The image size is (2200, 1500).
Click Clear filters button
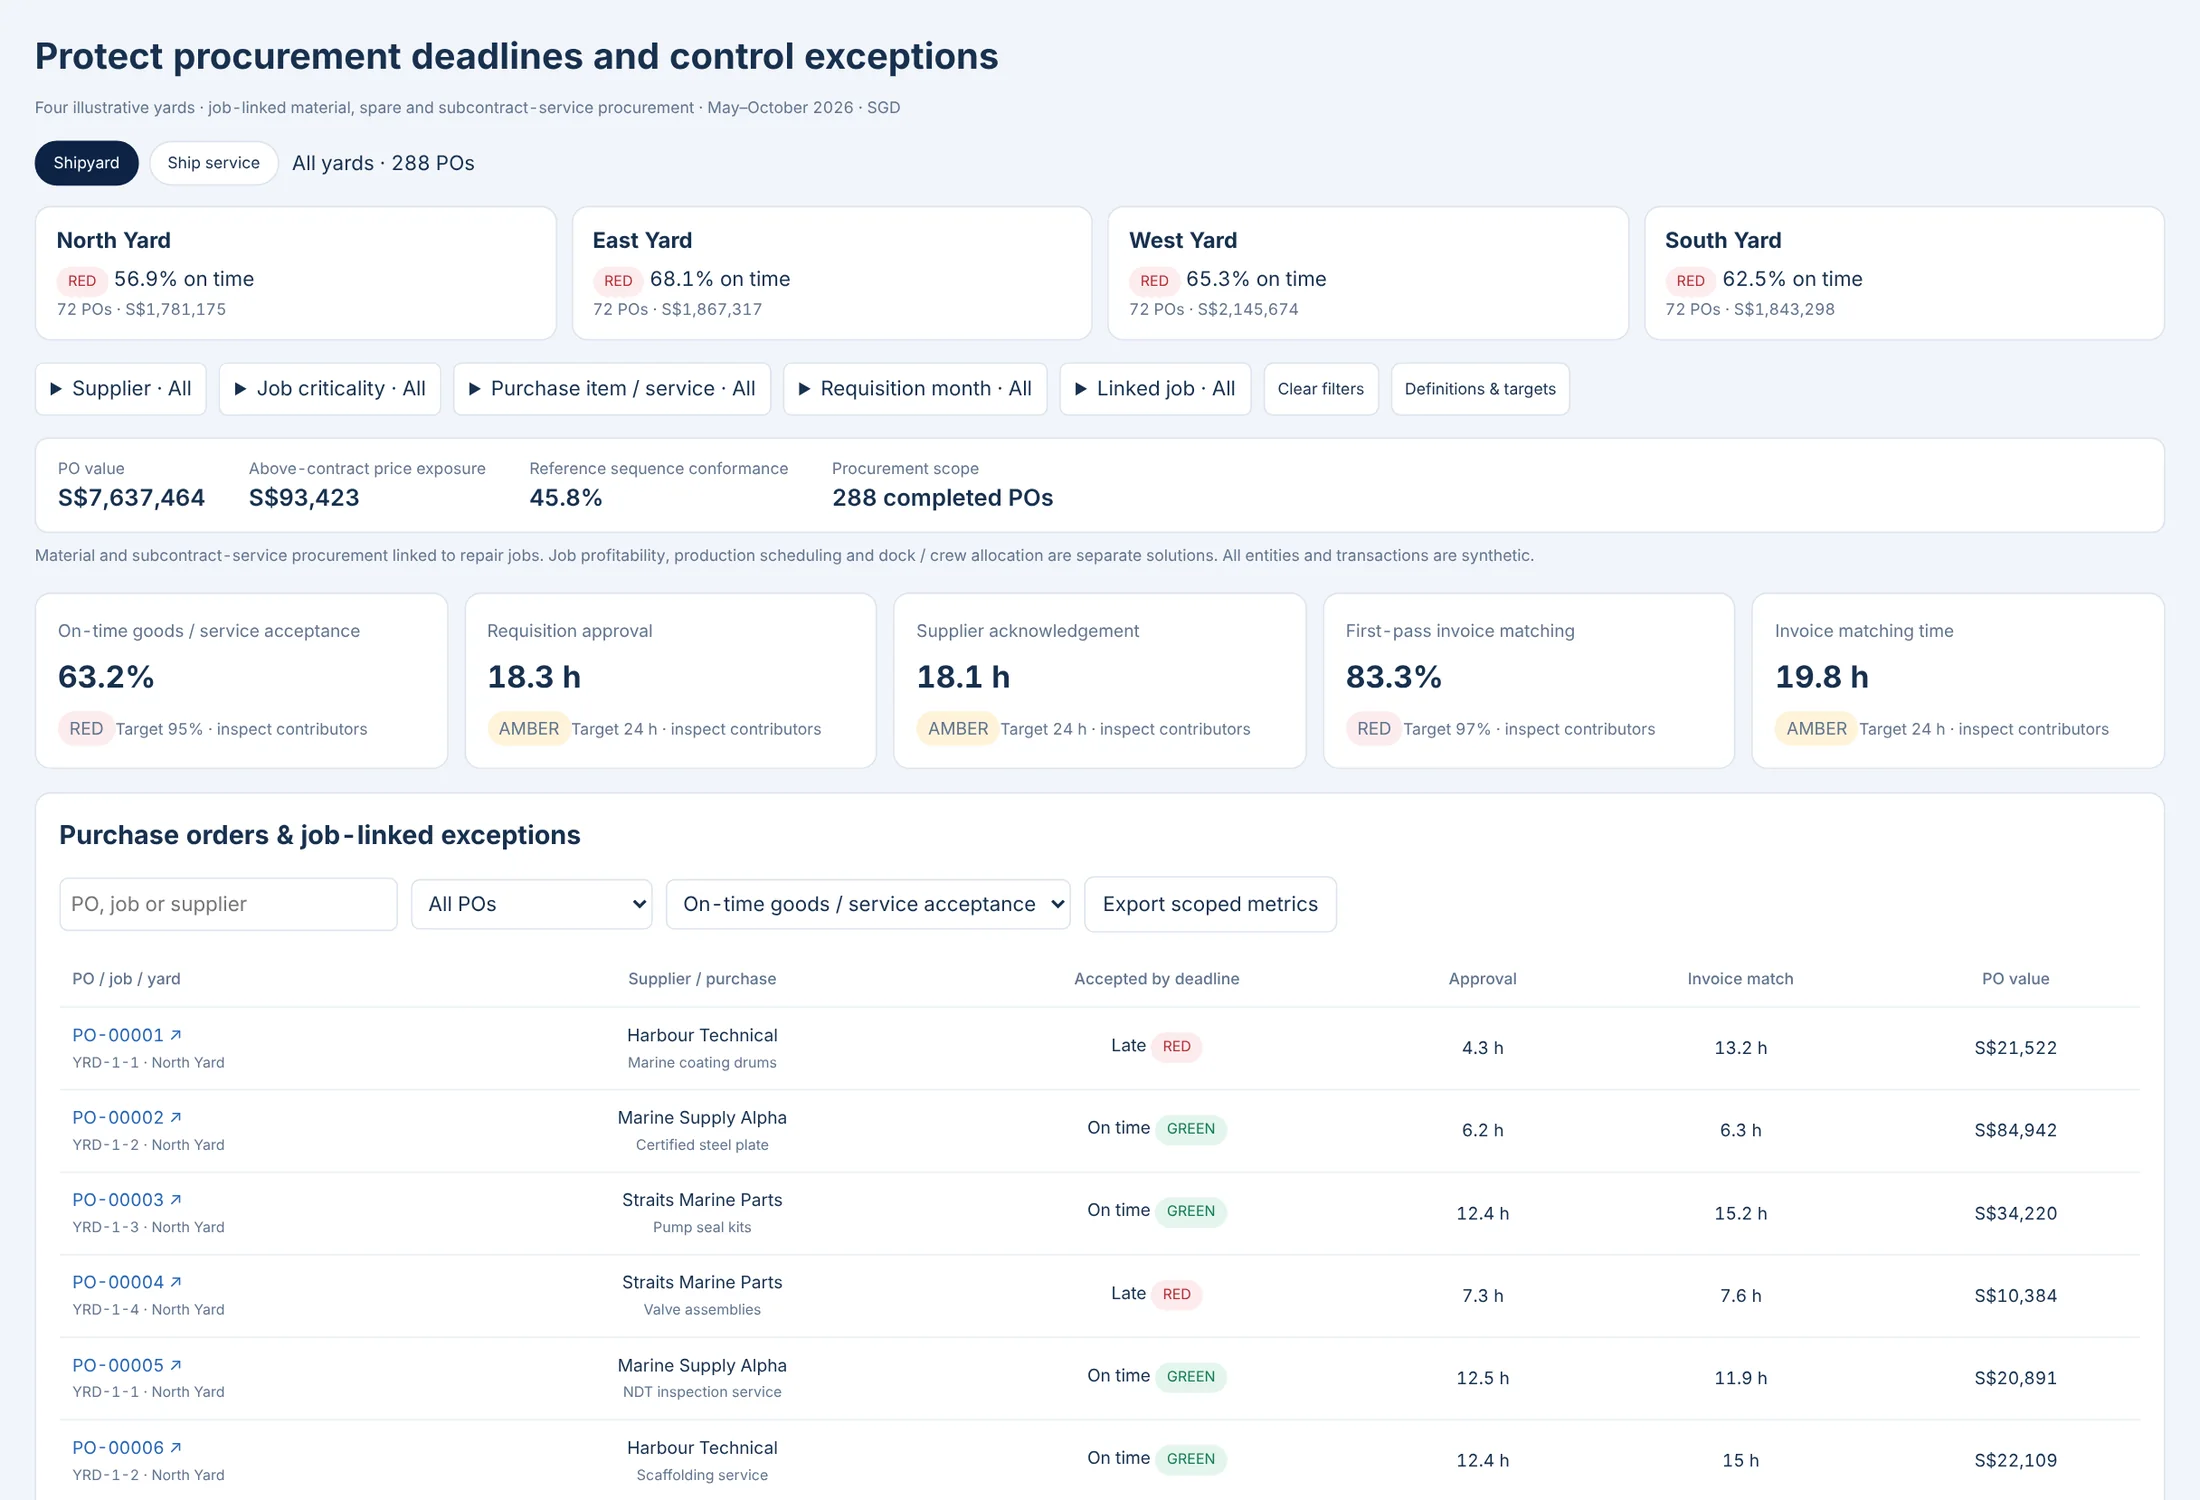click(x=1320, y=389)
